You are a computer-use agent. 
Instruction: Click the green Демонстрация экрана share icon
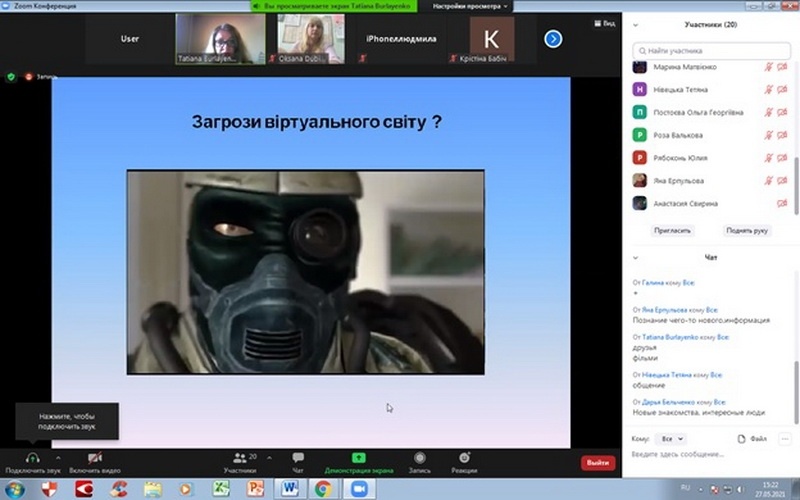pyautogui.click(x=358, y=457)
